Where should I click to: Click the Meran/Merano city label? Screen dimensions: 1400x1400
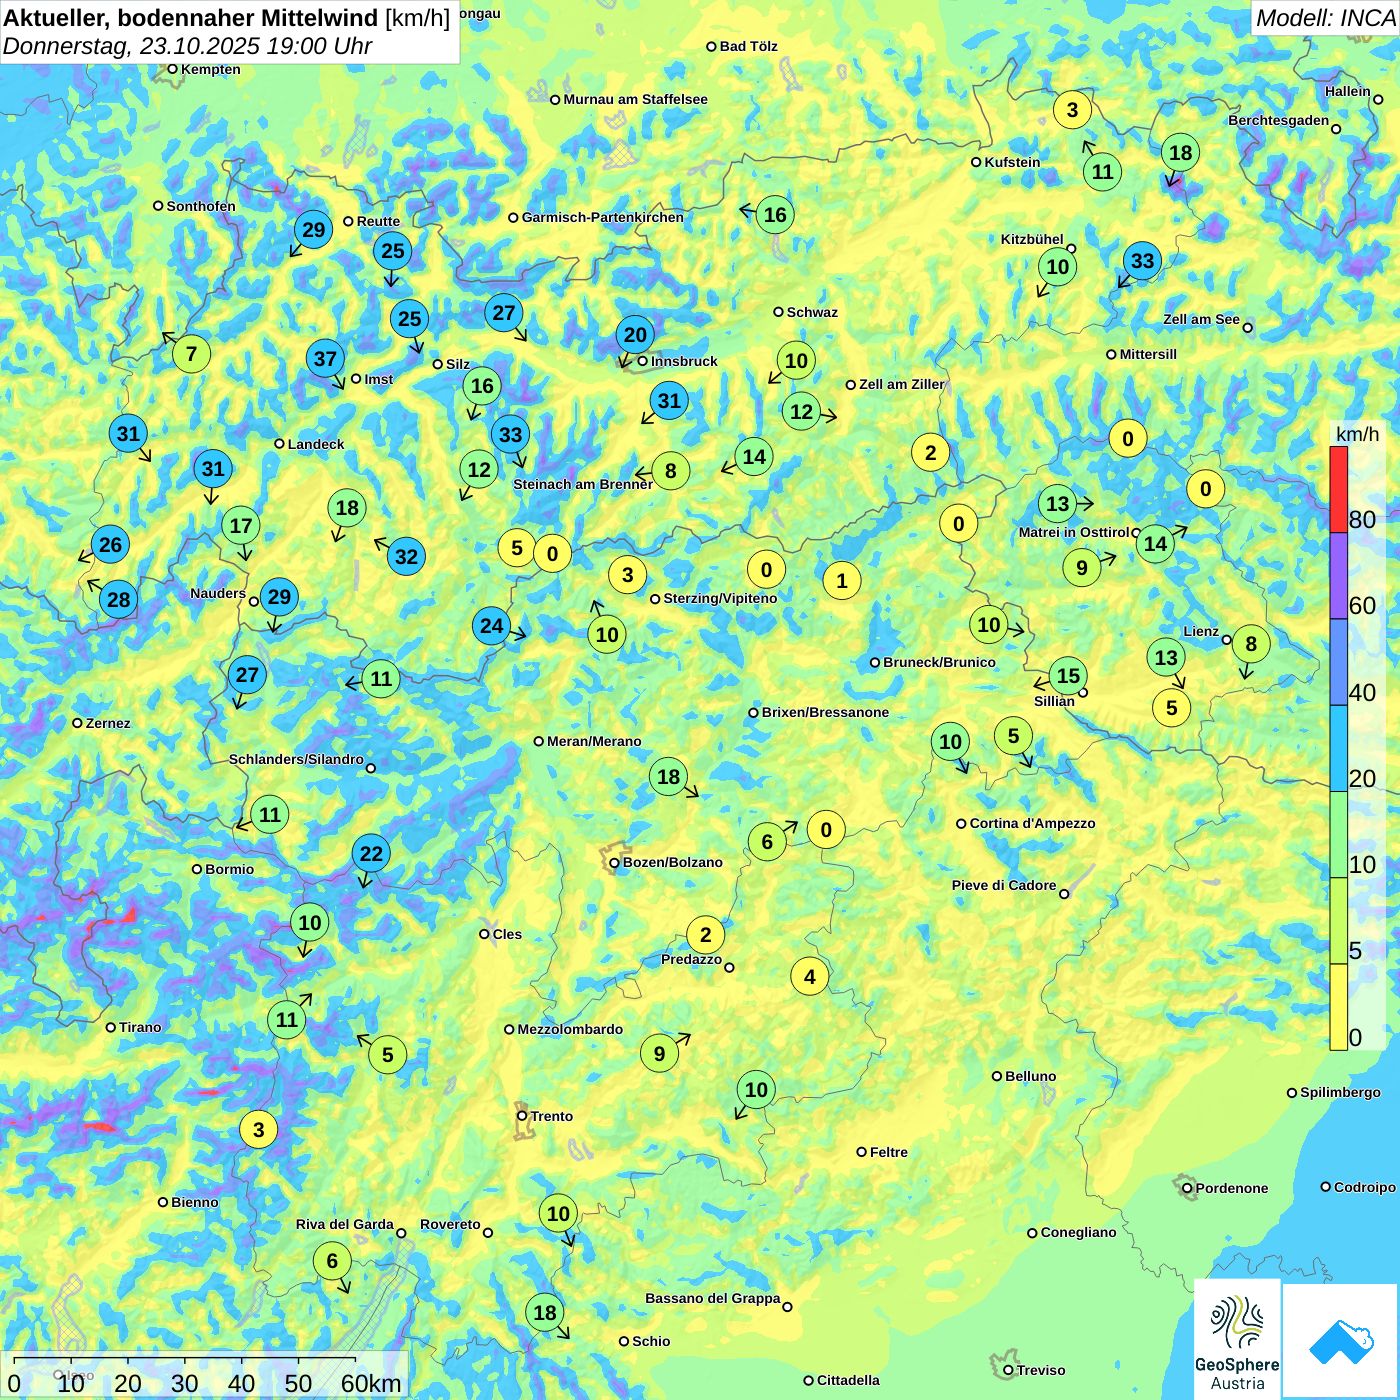[594, 741]
